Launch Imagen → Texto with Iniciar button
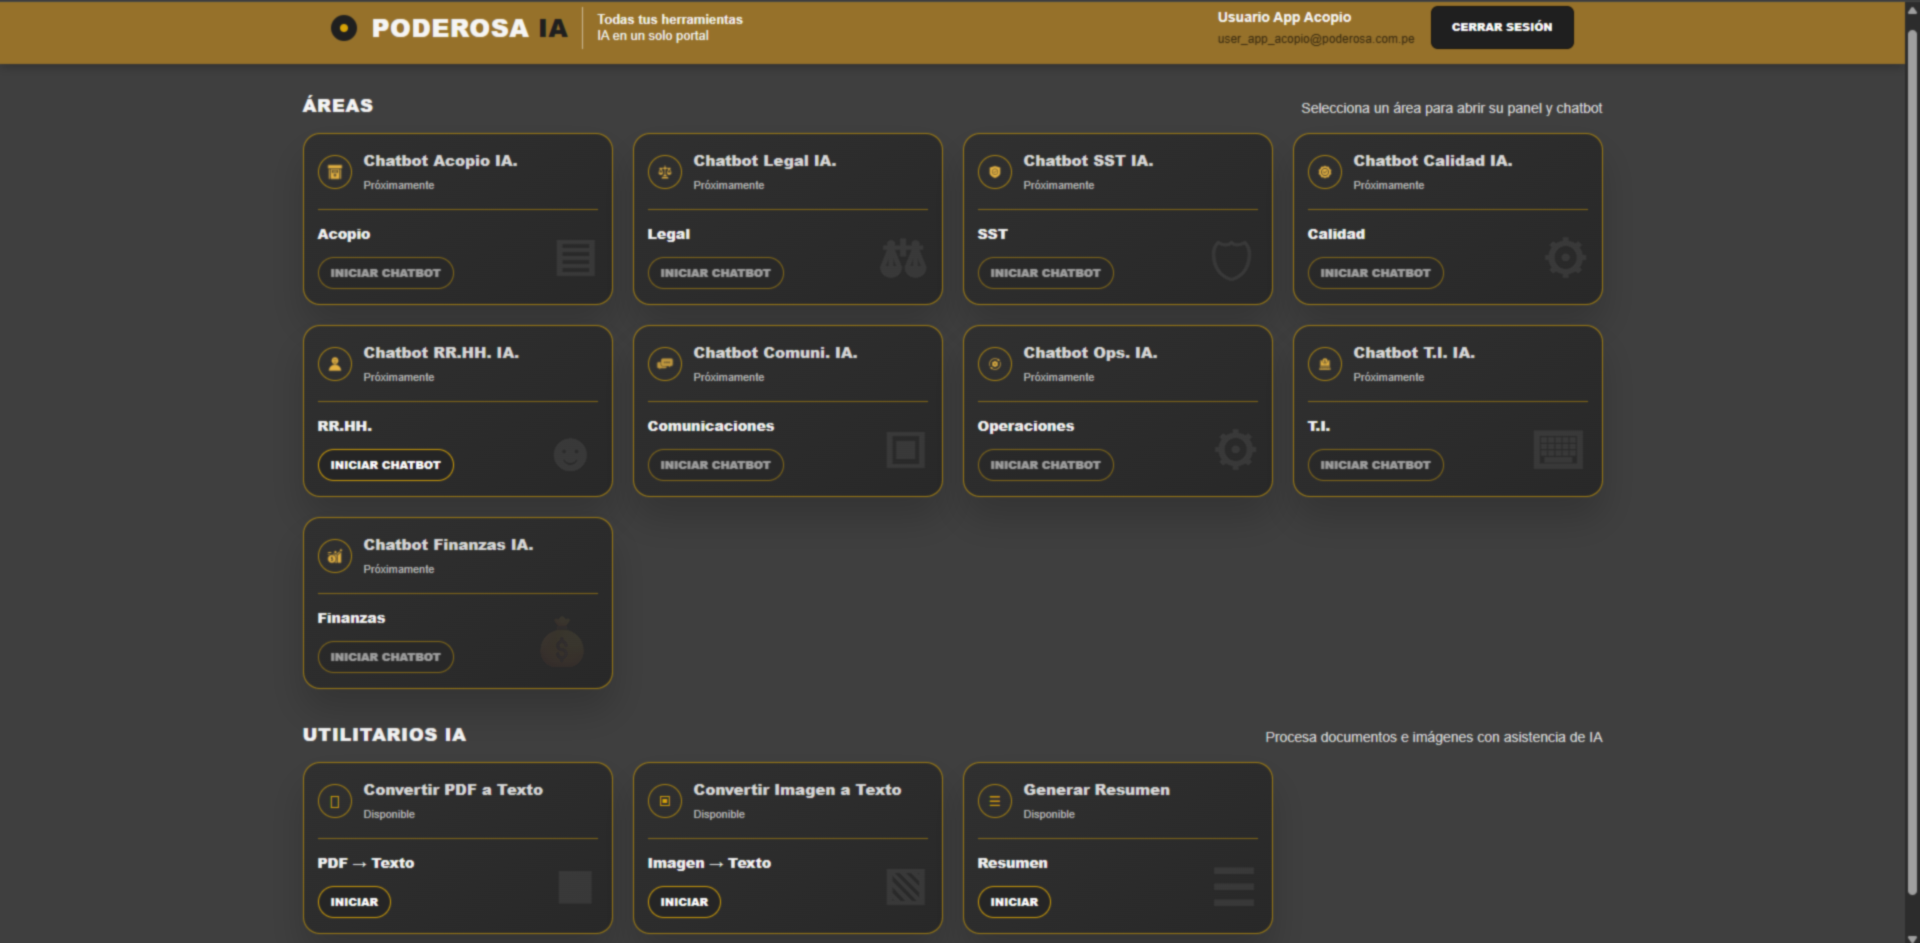The image size is (1920, 943). [x=685, y=902]
